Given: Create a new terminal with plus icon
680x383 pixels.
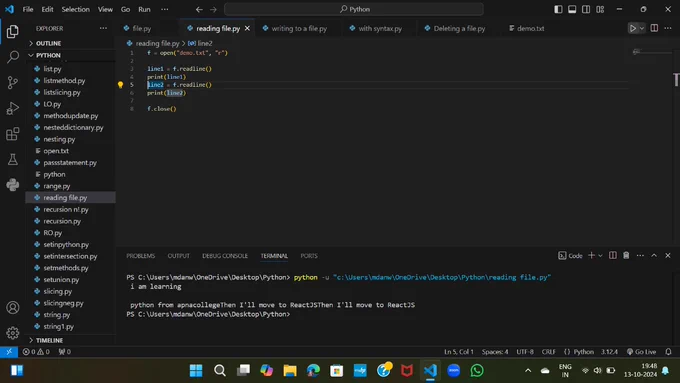Looking at the screenshot, I should coord(591,255).
